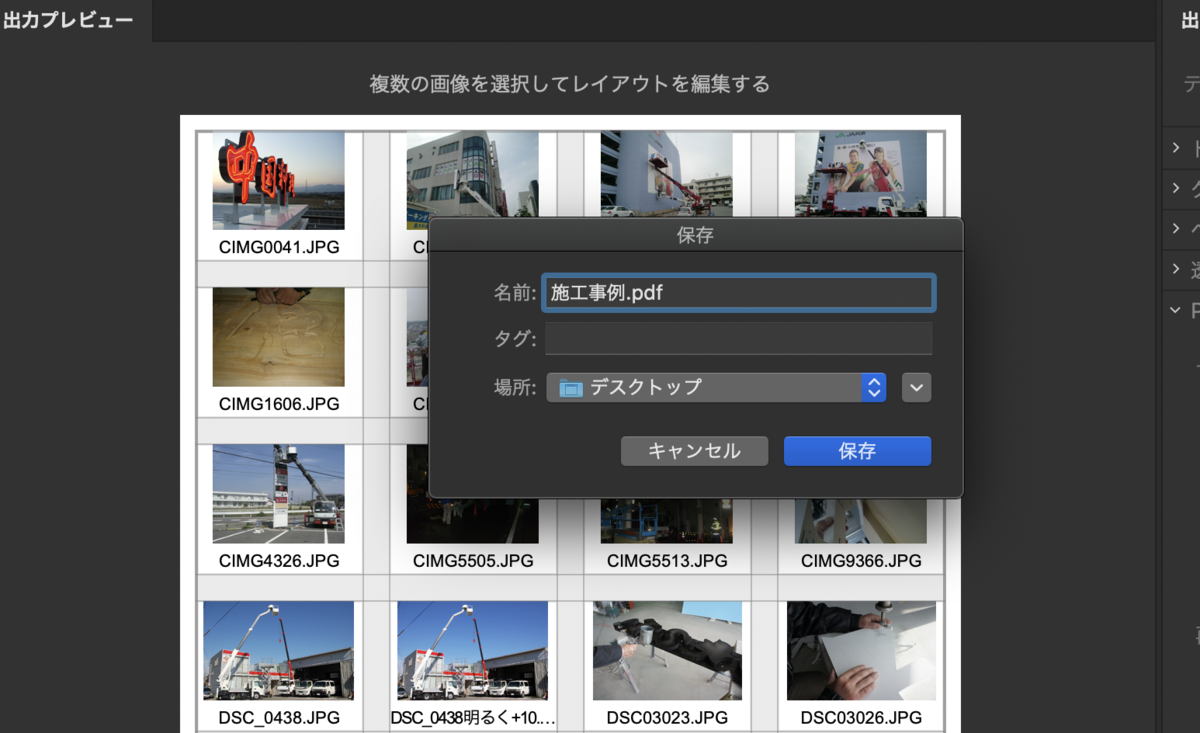Select thumbnail CIMG4326.JPG
1200x733 pixels.
(279, 494)
